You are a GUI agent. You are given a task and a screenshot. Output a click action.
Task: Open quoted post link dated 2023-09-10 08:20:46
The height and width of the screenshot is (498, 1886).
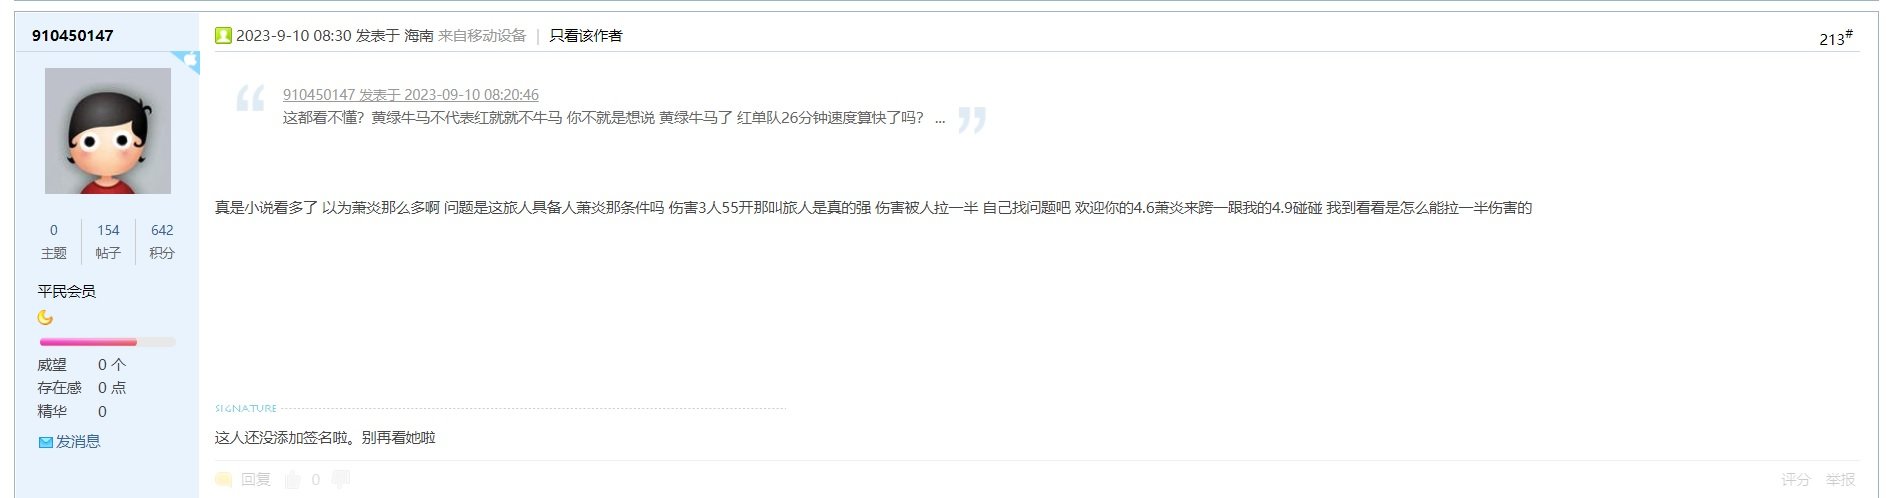coord(411,95)
